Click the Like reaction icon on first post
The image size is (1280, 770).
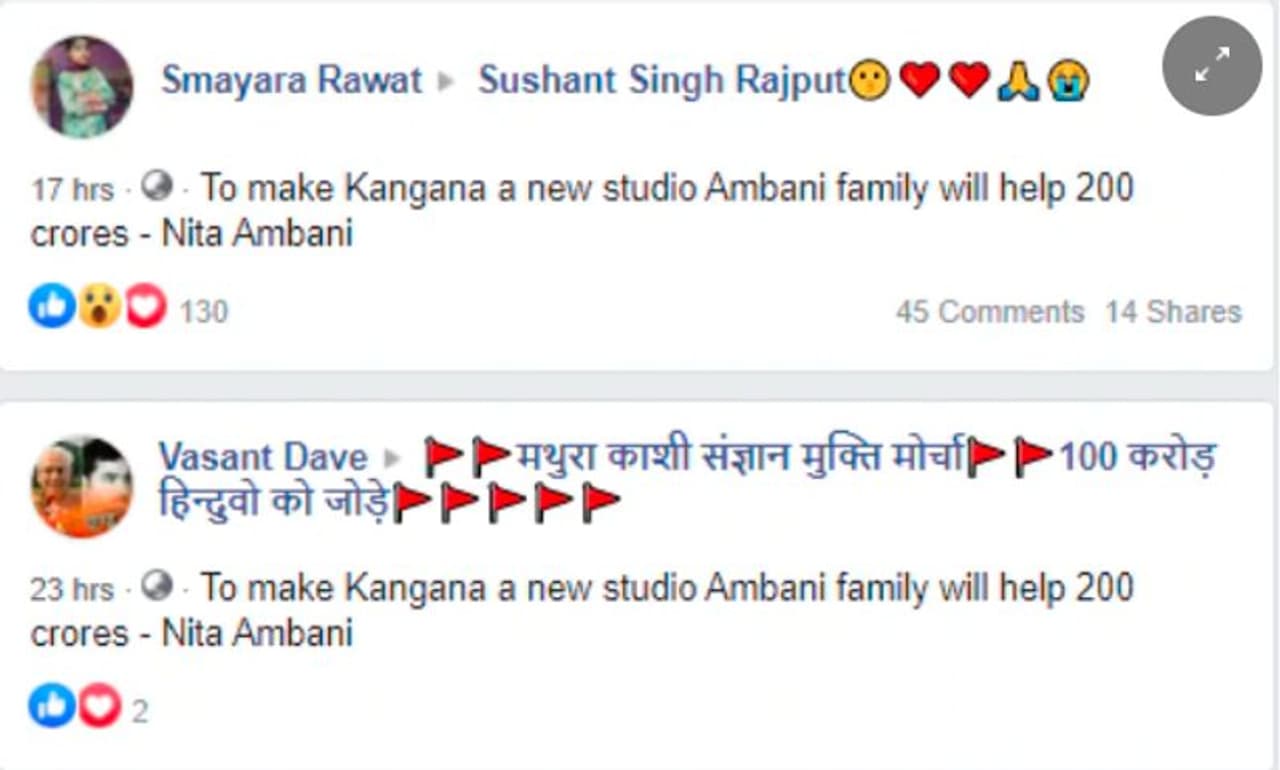(52, 306)
